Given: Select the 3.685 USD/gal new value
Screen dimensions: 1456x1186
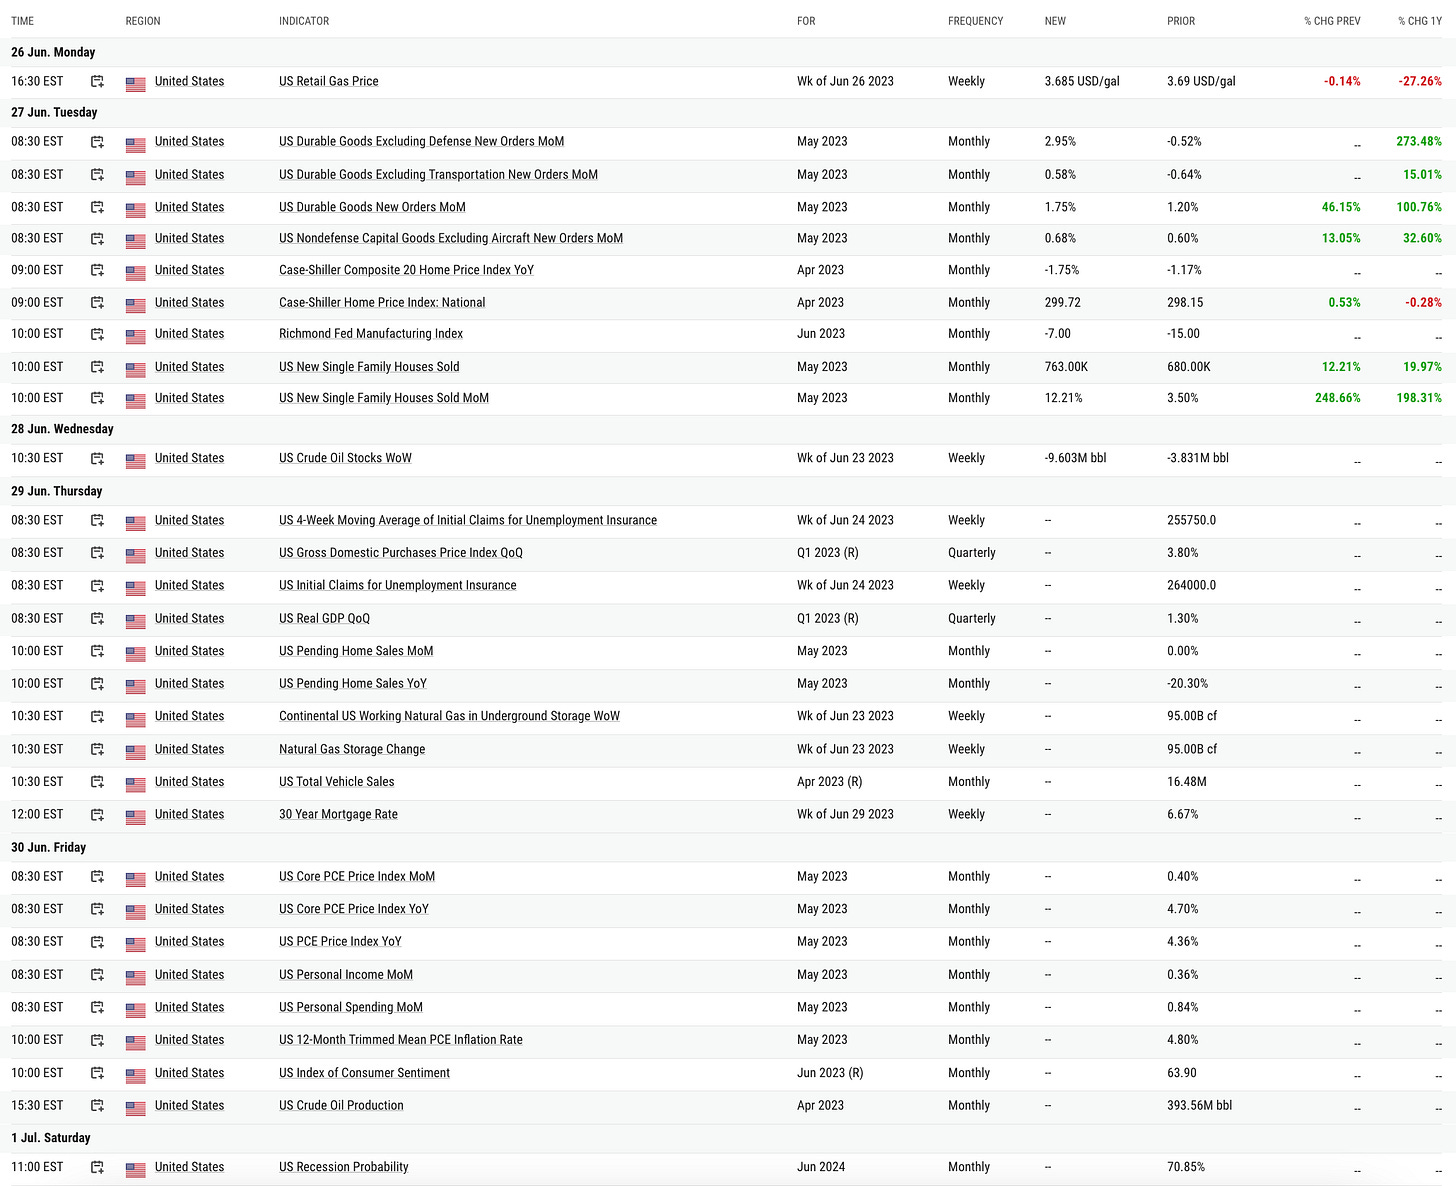Looking at the screenshot, I should coord(1082,82).
